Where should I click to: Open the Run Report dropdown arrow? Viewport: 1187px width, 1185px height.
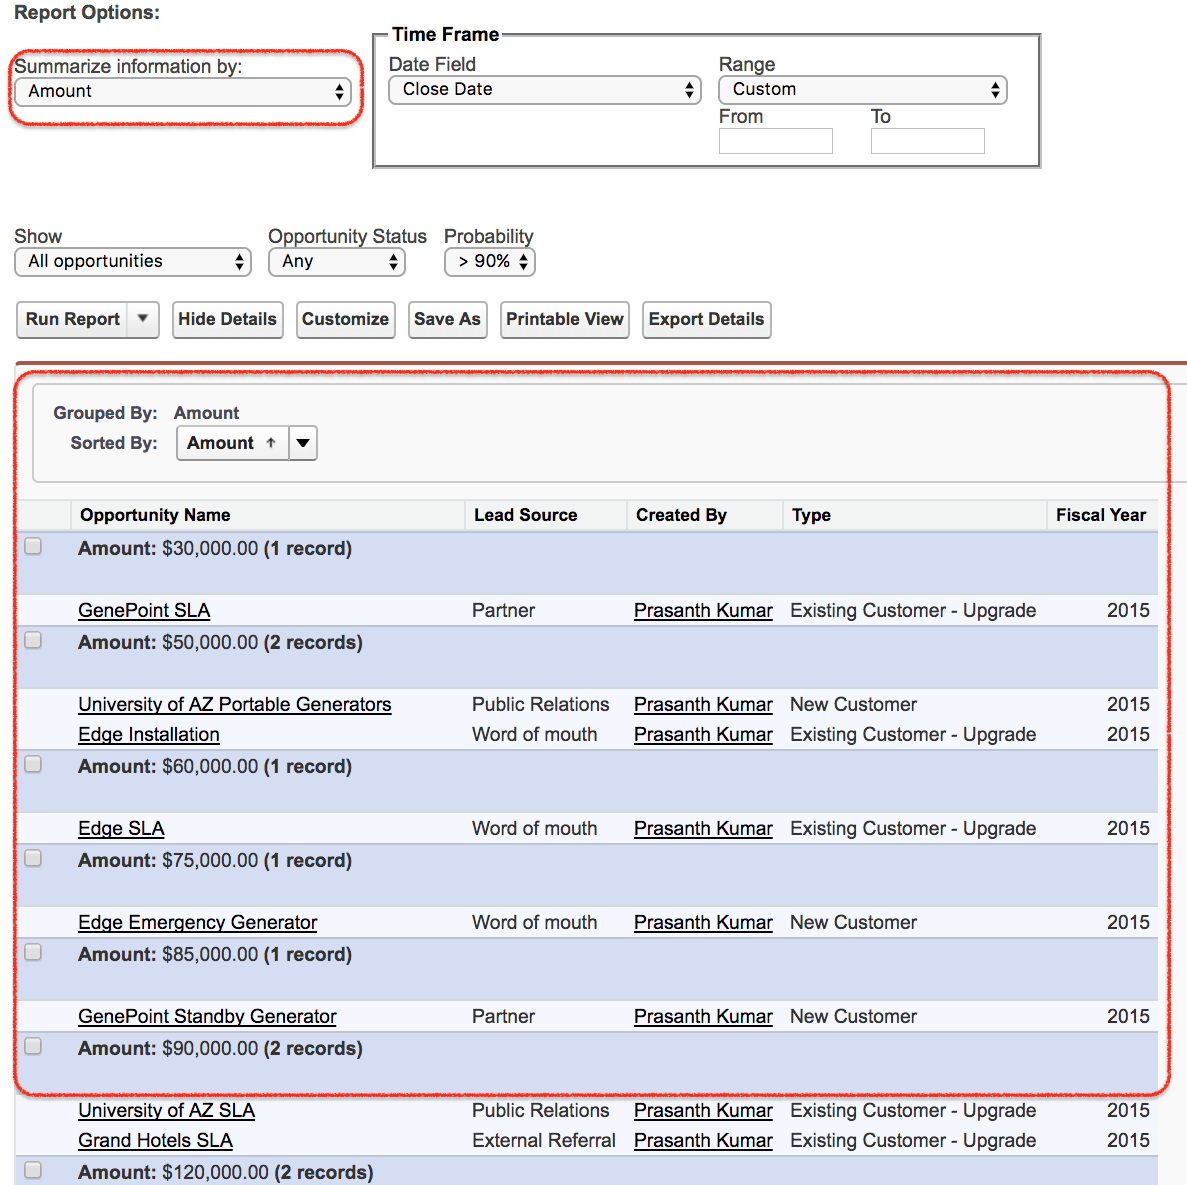point(143,319)
